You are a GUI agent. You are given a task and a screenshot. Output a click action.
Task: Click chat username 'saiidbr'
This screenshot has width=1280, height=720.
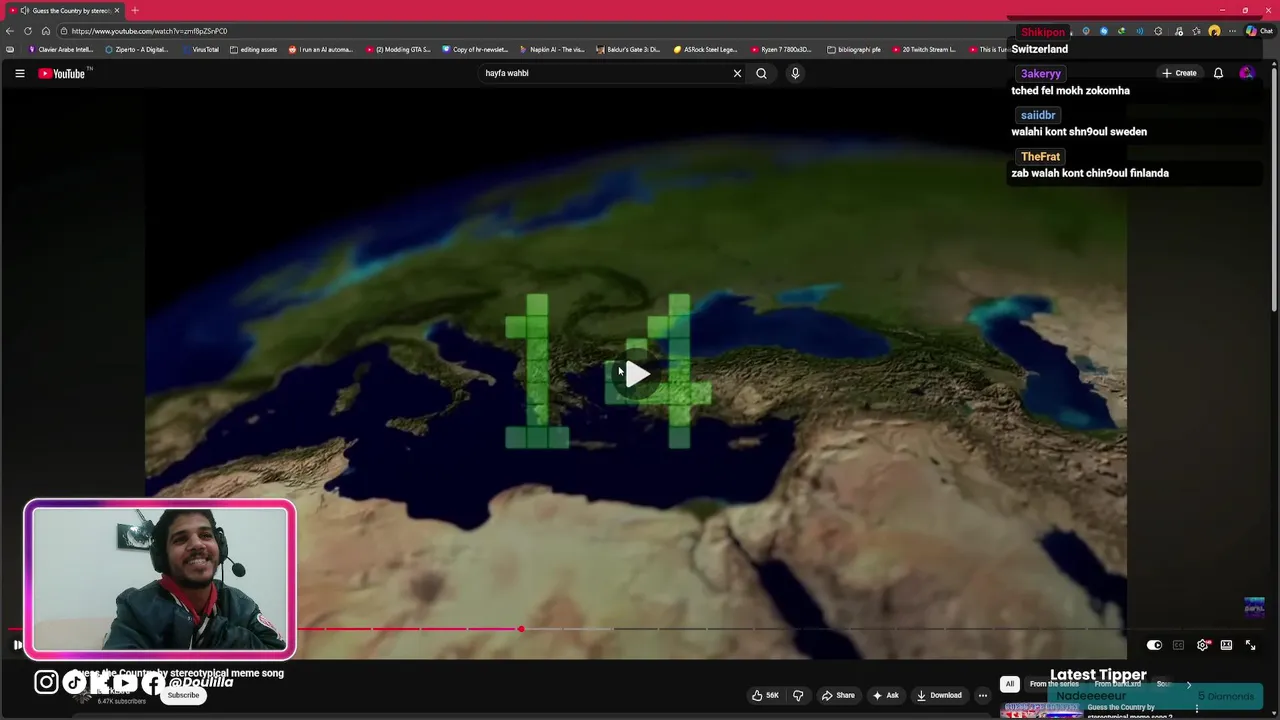click(x=1038, y=115)
